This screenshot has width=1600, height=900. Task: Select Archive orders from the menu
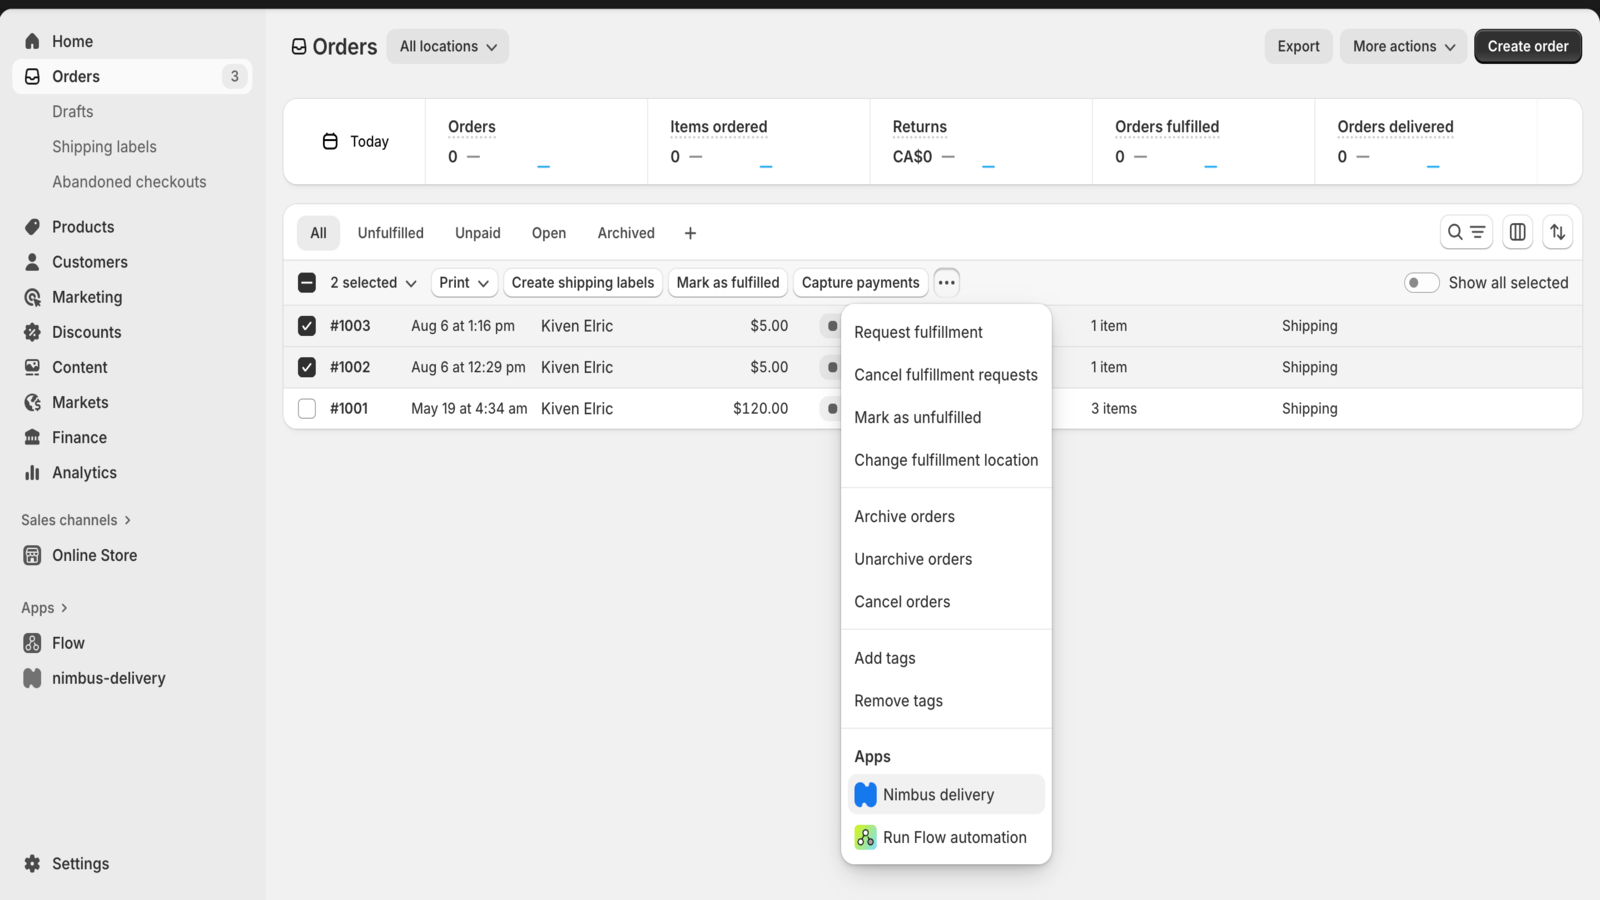tap(904, 517)
